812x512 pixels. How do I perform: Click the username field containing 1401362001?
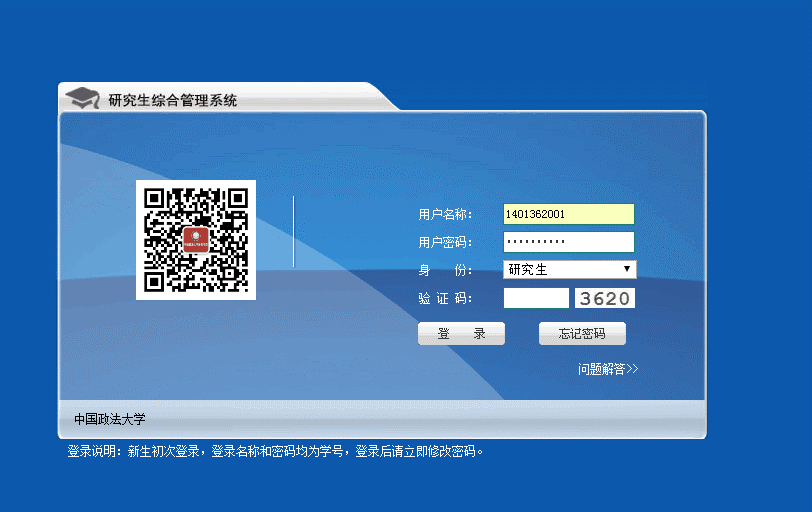(x=569, y=214)
